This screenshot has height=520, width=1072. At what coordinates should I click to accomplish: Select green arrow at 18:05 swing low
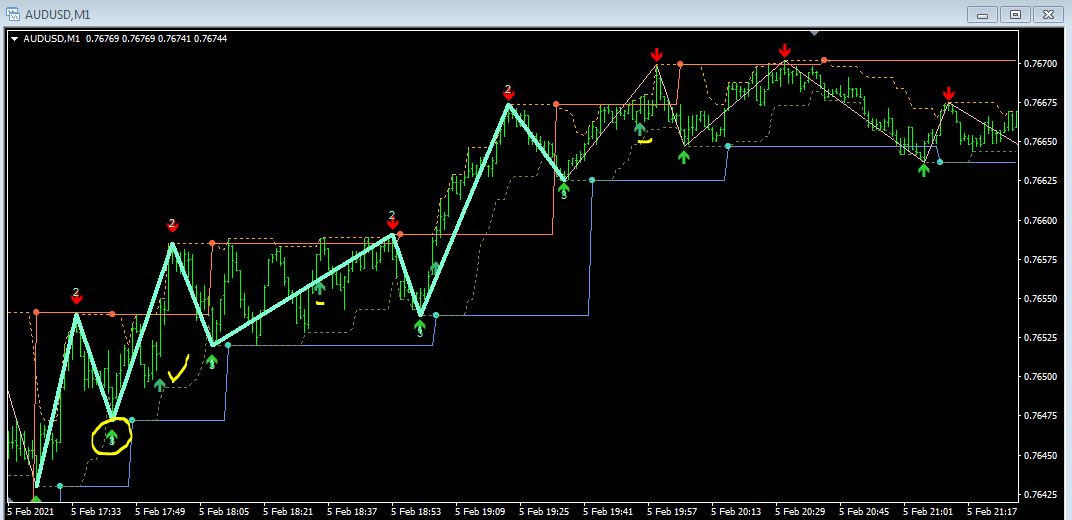pyautogui.click(x=212, y=362)
